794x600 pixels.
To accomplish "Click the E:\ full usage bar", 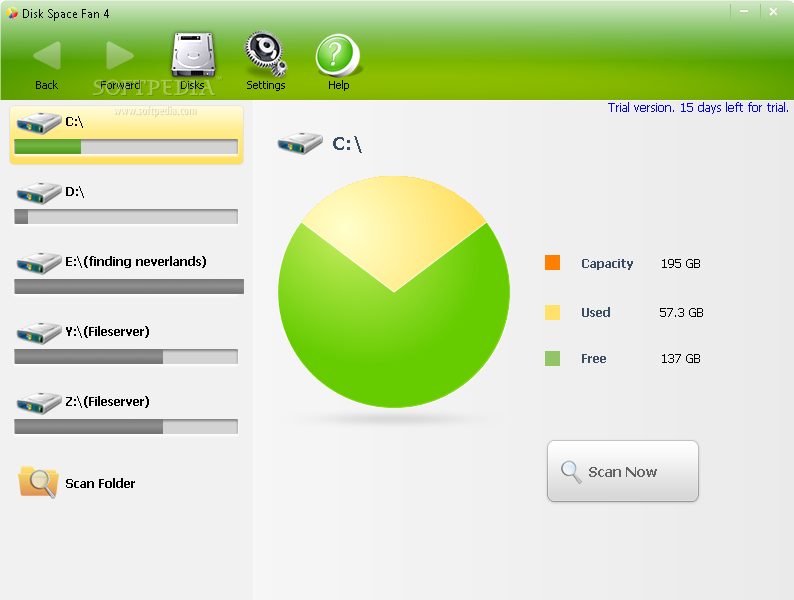I will 129,287.
